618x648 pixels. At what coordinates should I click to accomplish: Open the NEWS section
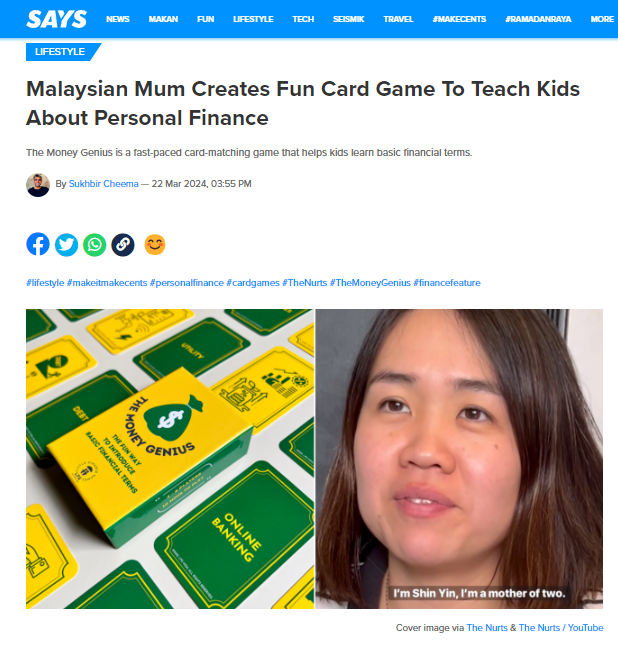click(x=118, y=19)
